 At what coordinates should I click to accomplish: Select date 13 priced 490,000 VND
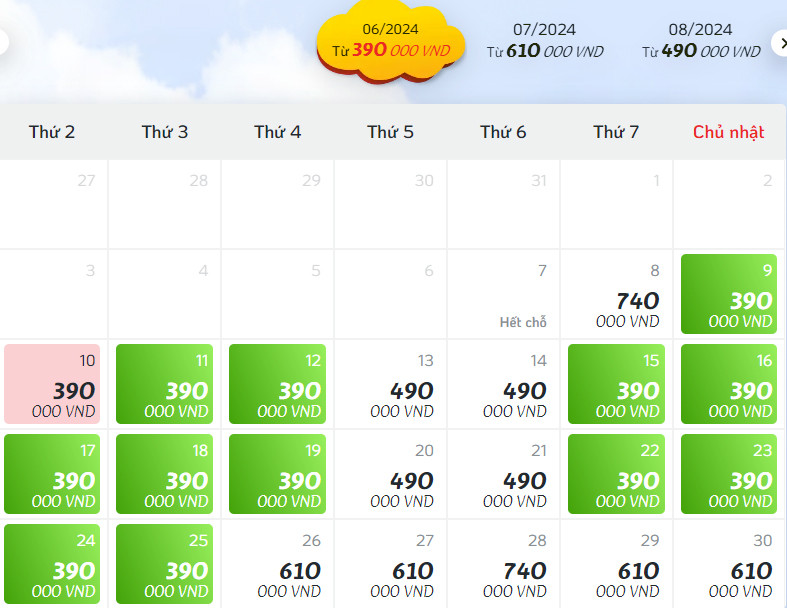[391, 384]
